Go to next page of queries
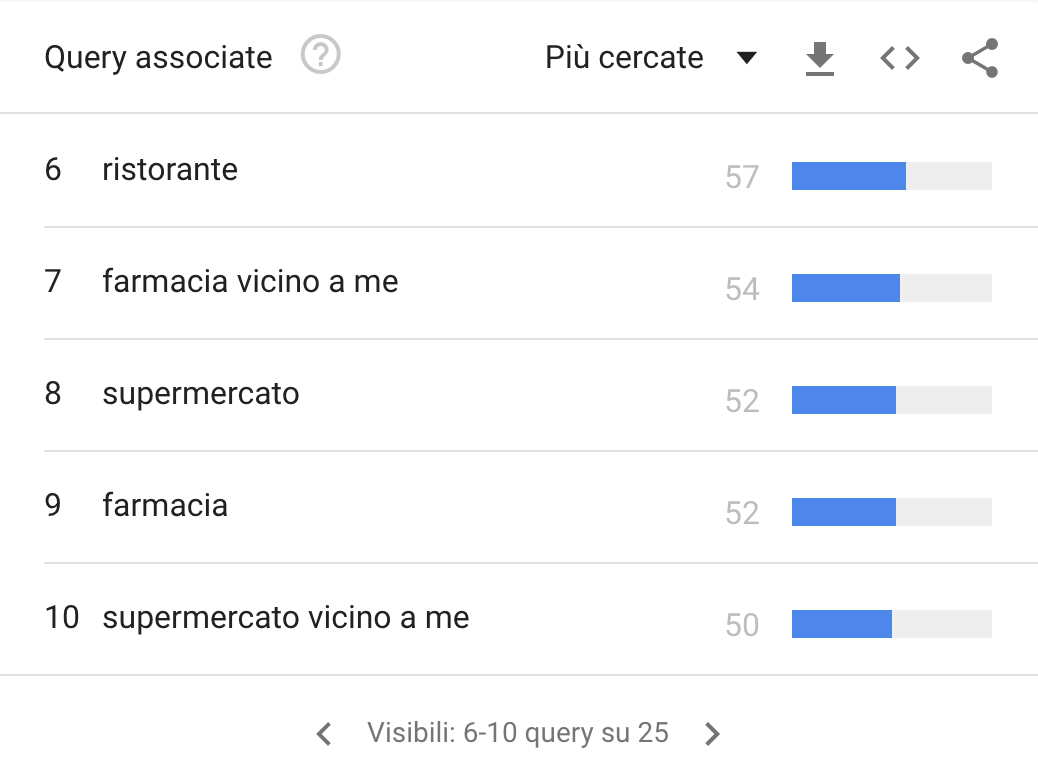 712,734
